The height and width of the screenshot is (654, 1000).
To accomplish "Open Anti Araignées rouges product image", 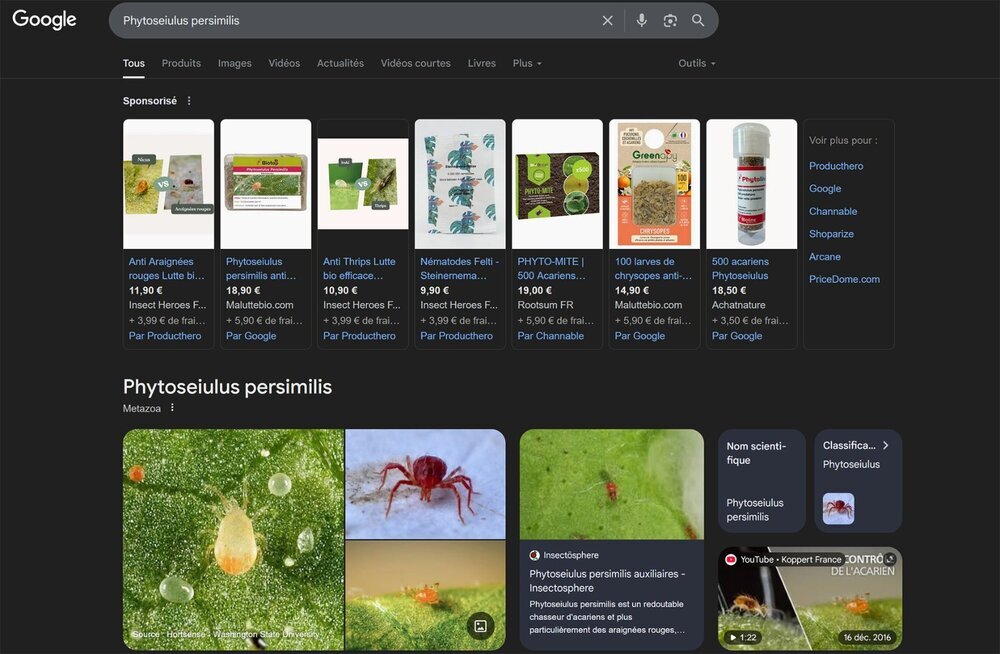I will coord(168,184).
